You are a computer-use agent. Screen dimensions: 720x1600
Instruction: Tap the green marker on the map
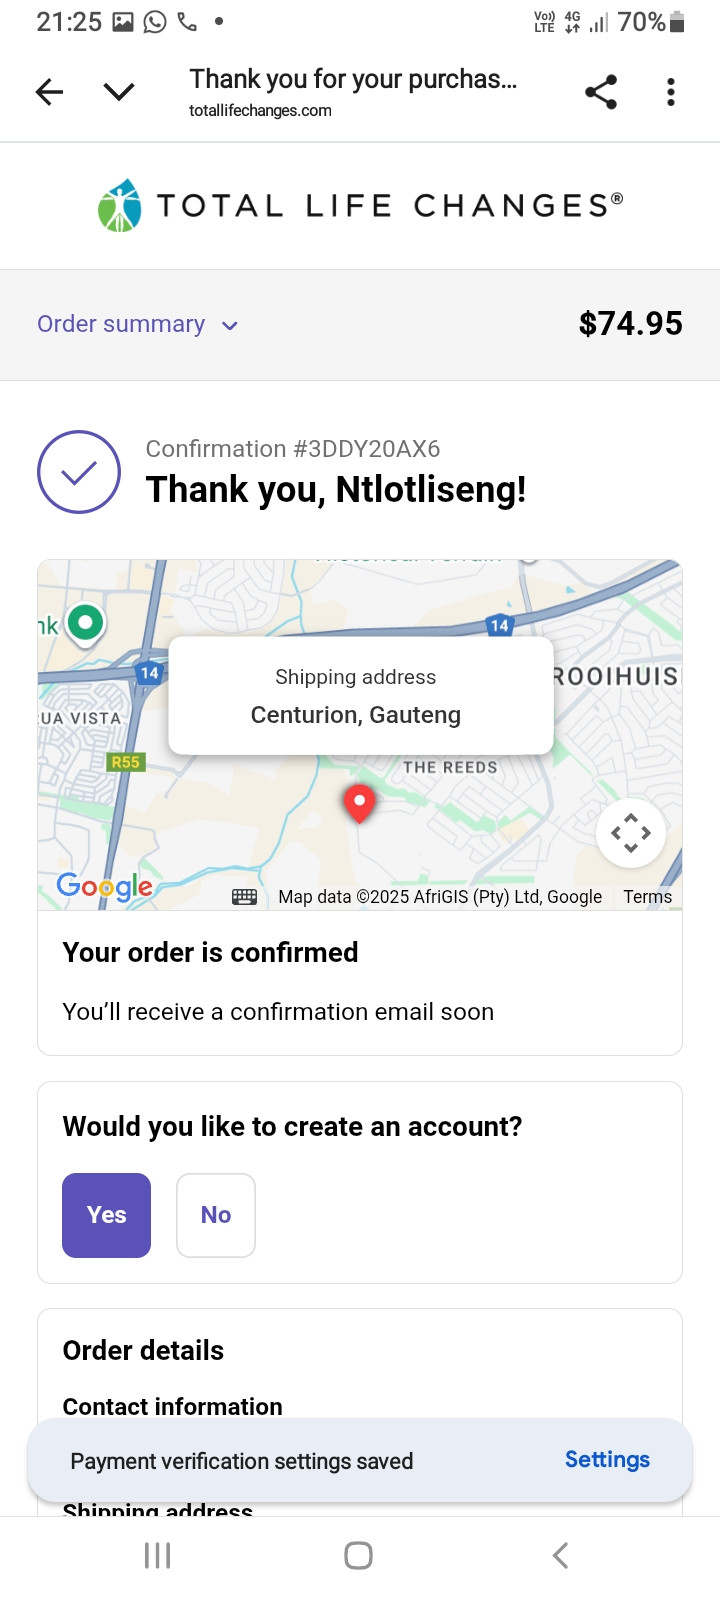click(x=85, y=624)
